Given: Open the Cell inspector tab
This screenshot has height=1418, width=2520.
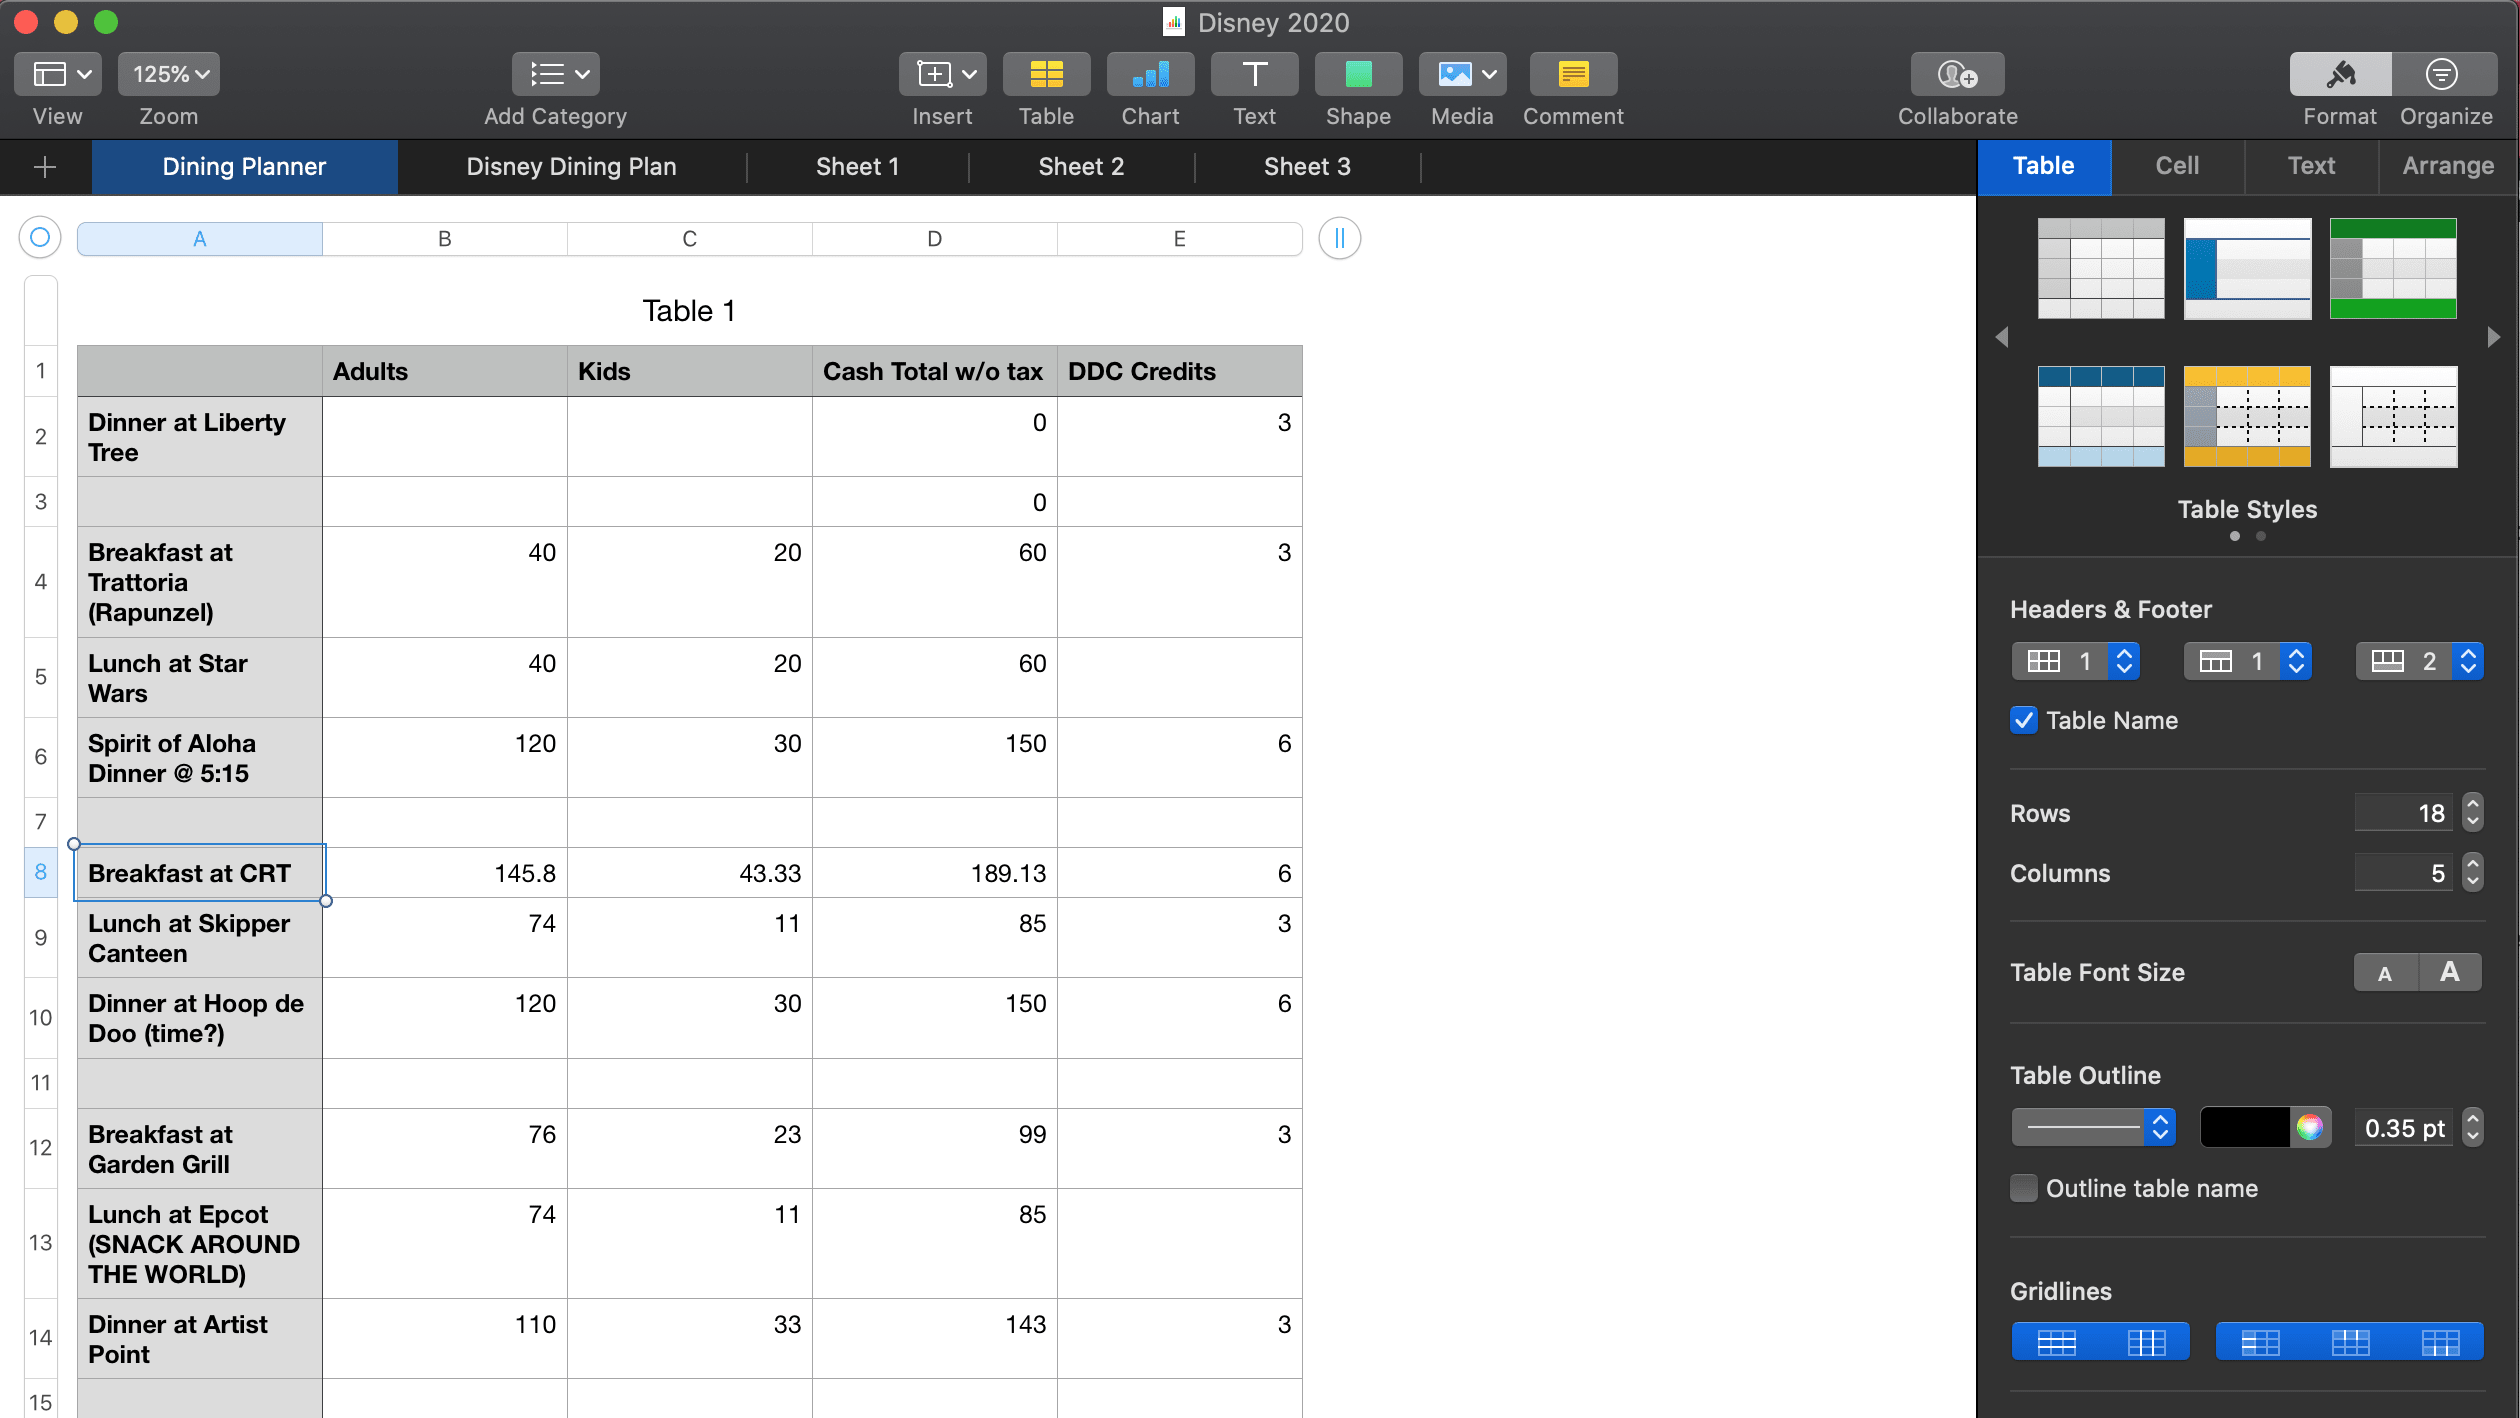Looking at the screenshot, I should (2177, 166).
